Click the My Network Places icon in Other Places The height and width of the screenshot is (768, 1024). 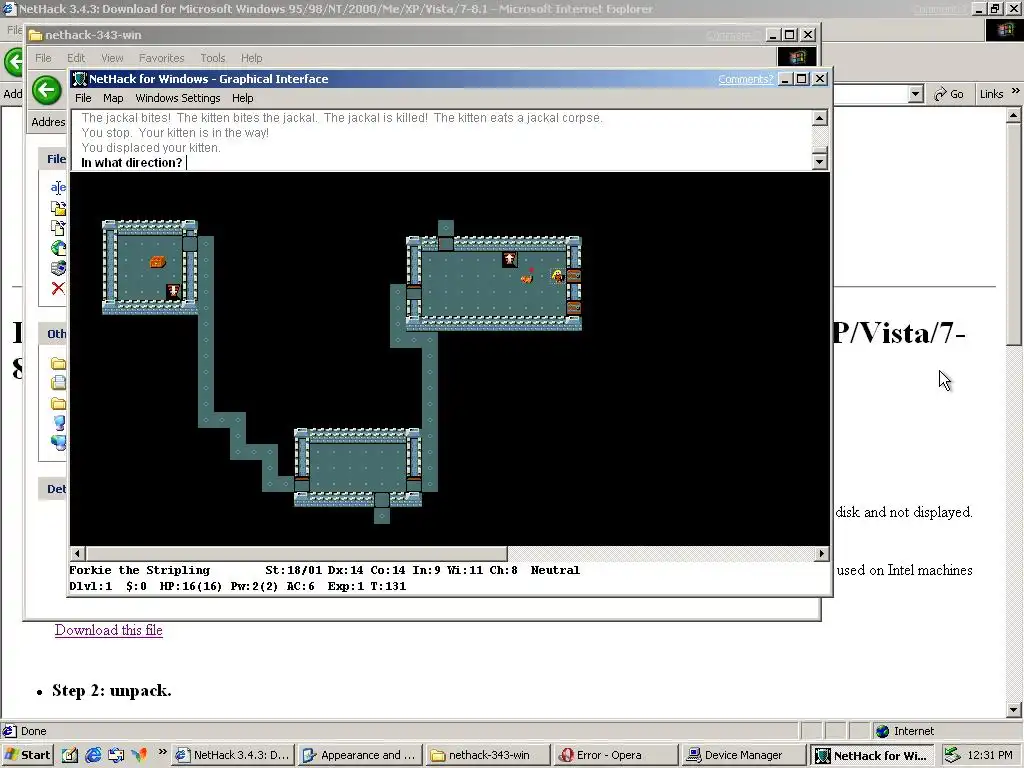pos(58,442)
